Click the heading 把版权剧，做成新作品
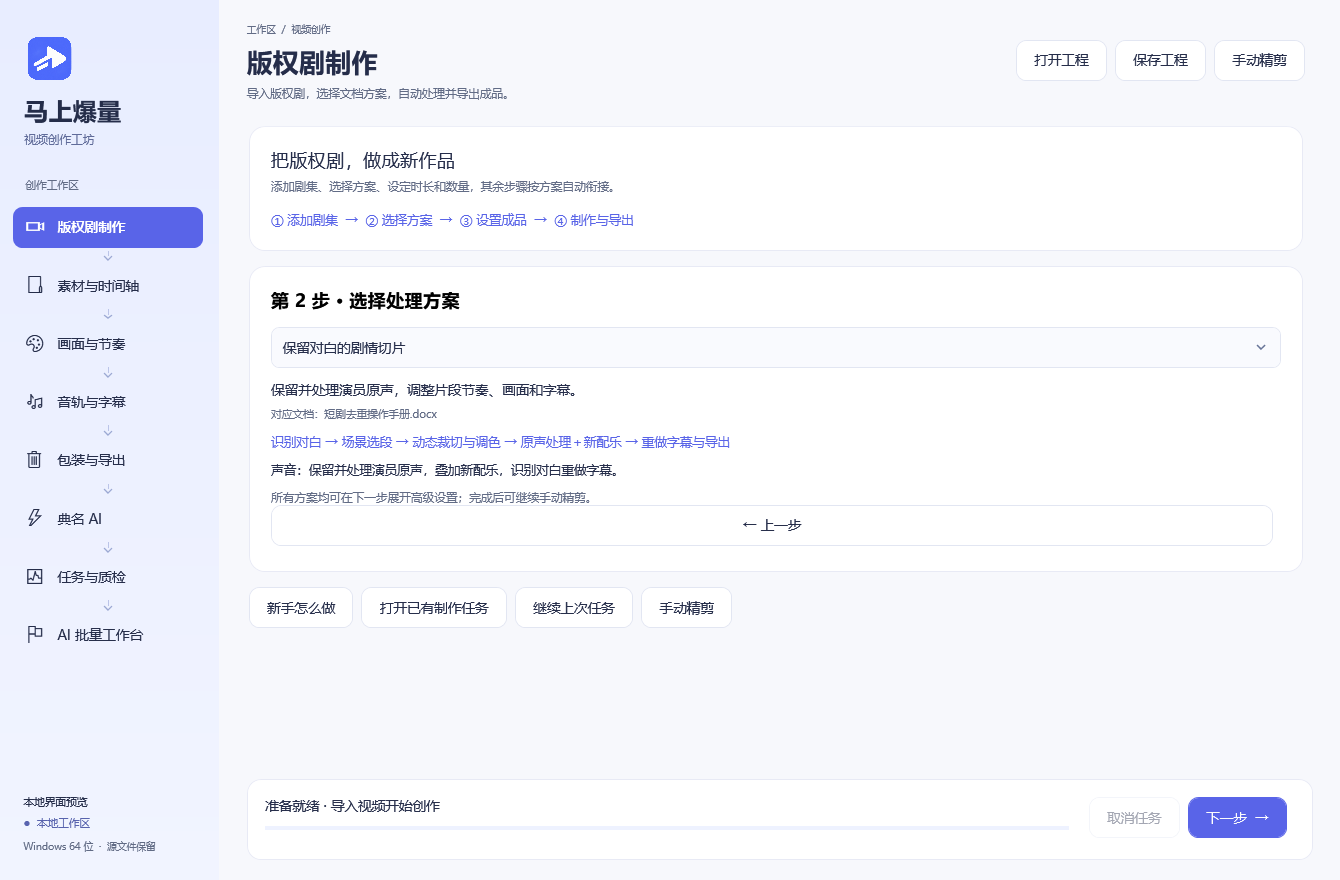Image resolution: width=1340 pixels, height=880 pixels. click(x=362, y=160)
